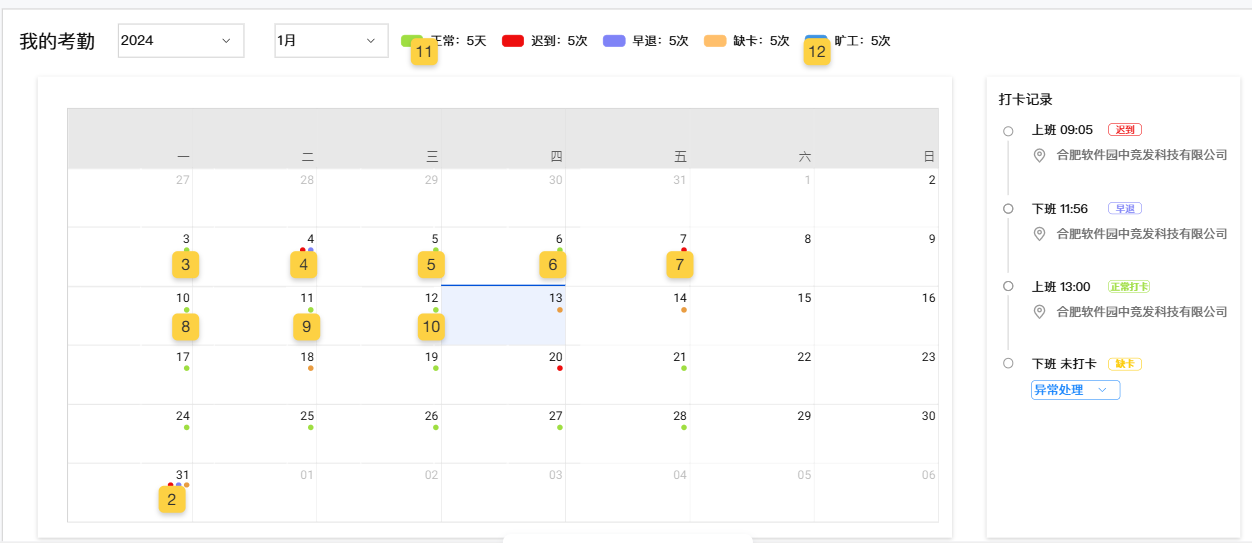Click the red late dot on January 20
This screenshot has height=543, width=1252.
(x=560, y=368)
